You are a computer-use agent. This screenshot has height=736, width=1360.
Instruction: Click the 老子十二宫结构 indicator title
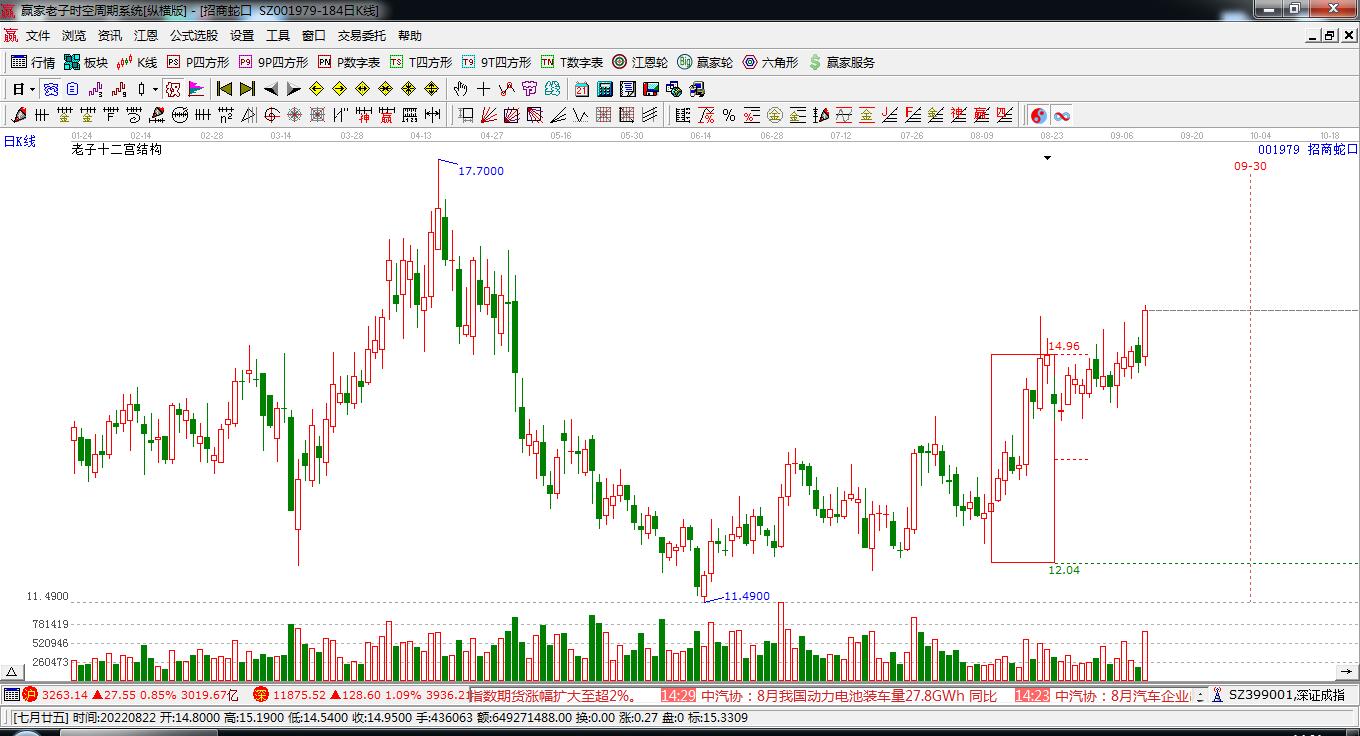tap(117, 149)
